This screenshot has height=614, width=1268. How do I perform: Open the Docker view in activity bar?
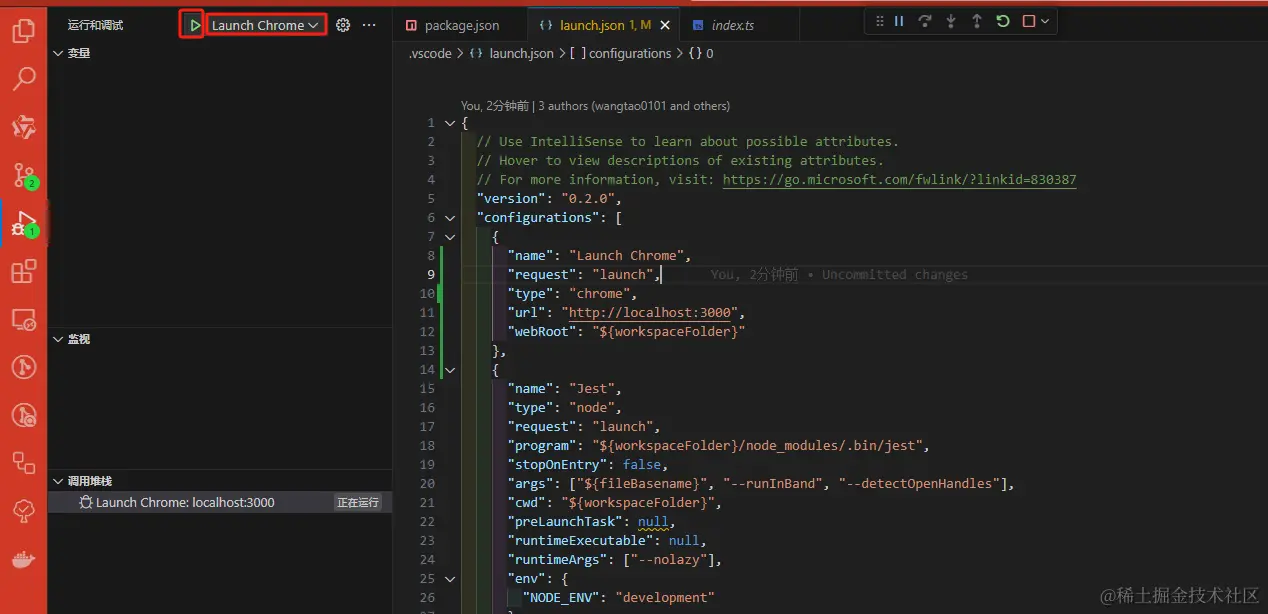23,558
